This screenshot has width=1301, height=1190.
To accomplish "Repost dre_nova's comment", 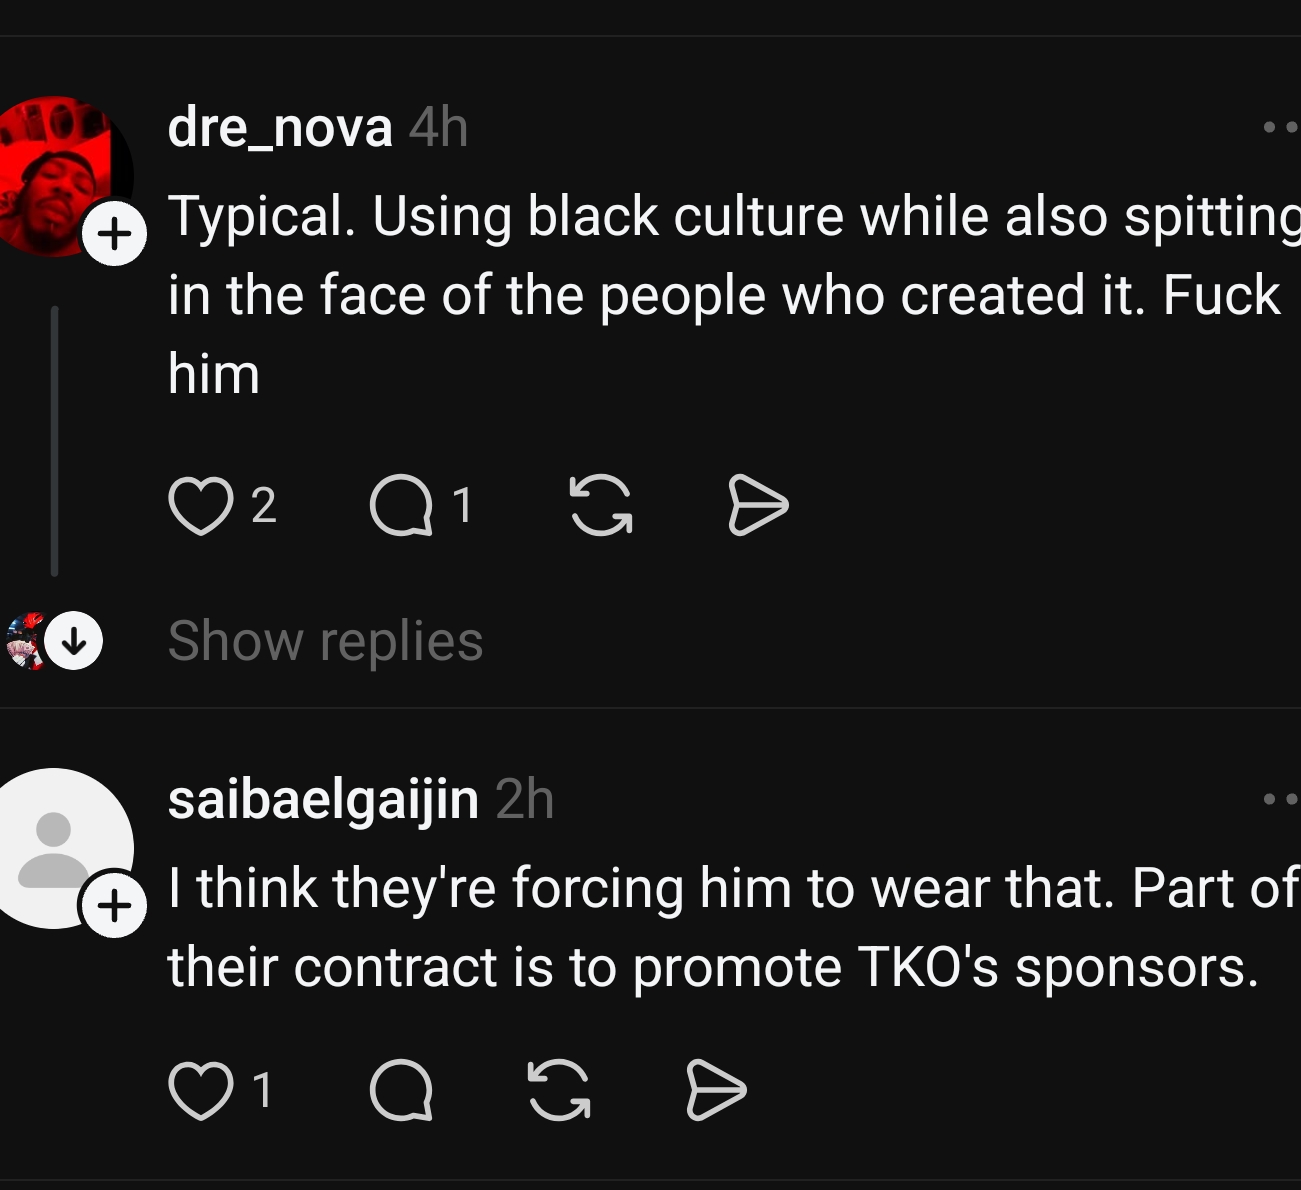I will point(600,505).
